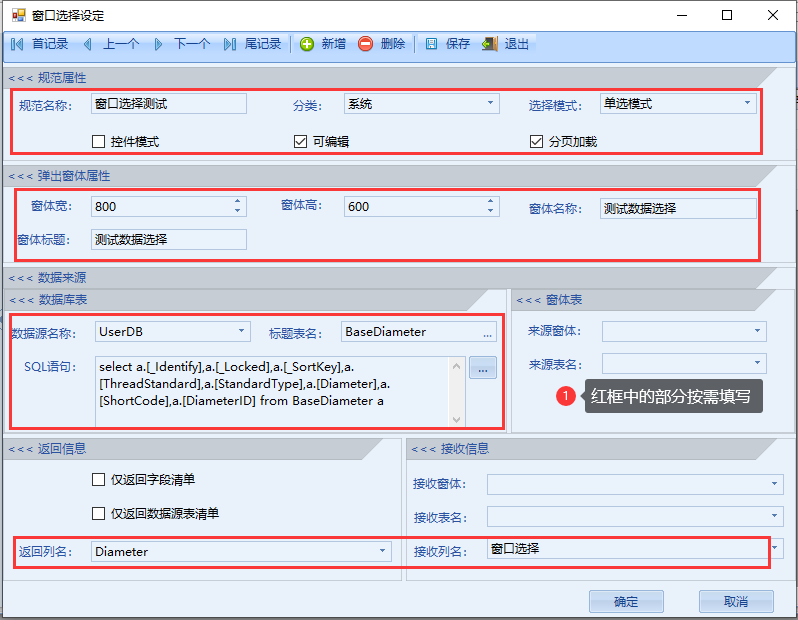
Task: Jump to last record (尾记录)
Action: pyautogui.click(x=252, y=44)
